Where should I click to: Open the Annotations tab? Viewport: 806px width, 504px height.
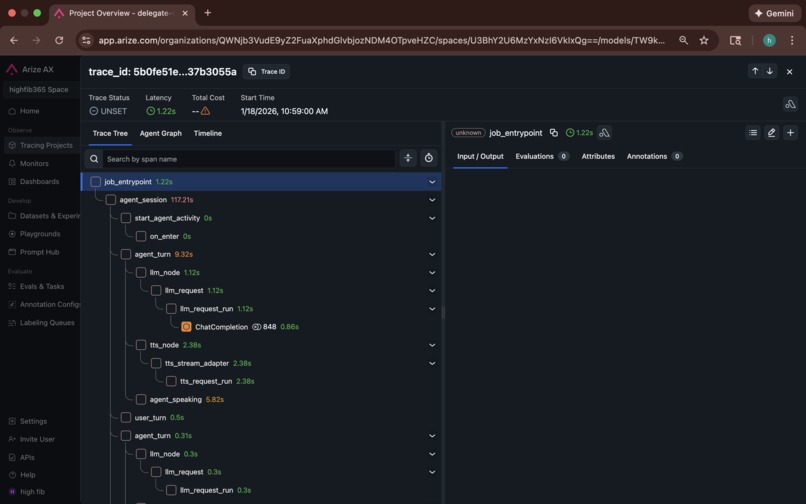click(654, 156)
